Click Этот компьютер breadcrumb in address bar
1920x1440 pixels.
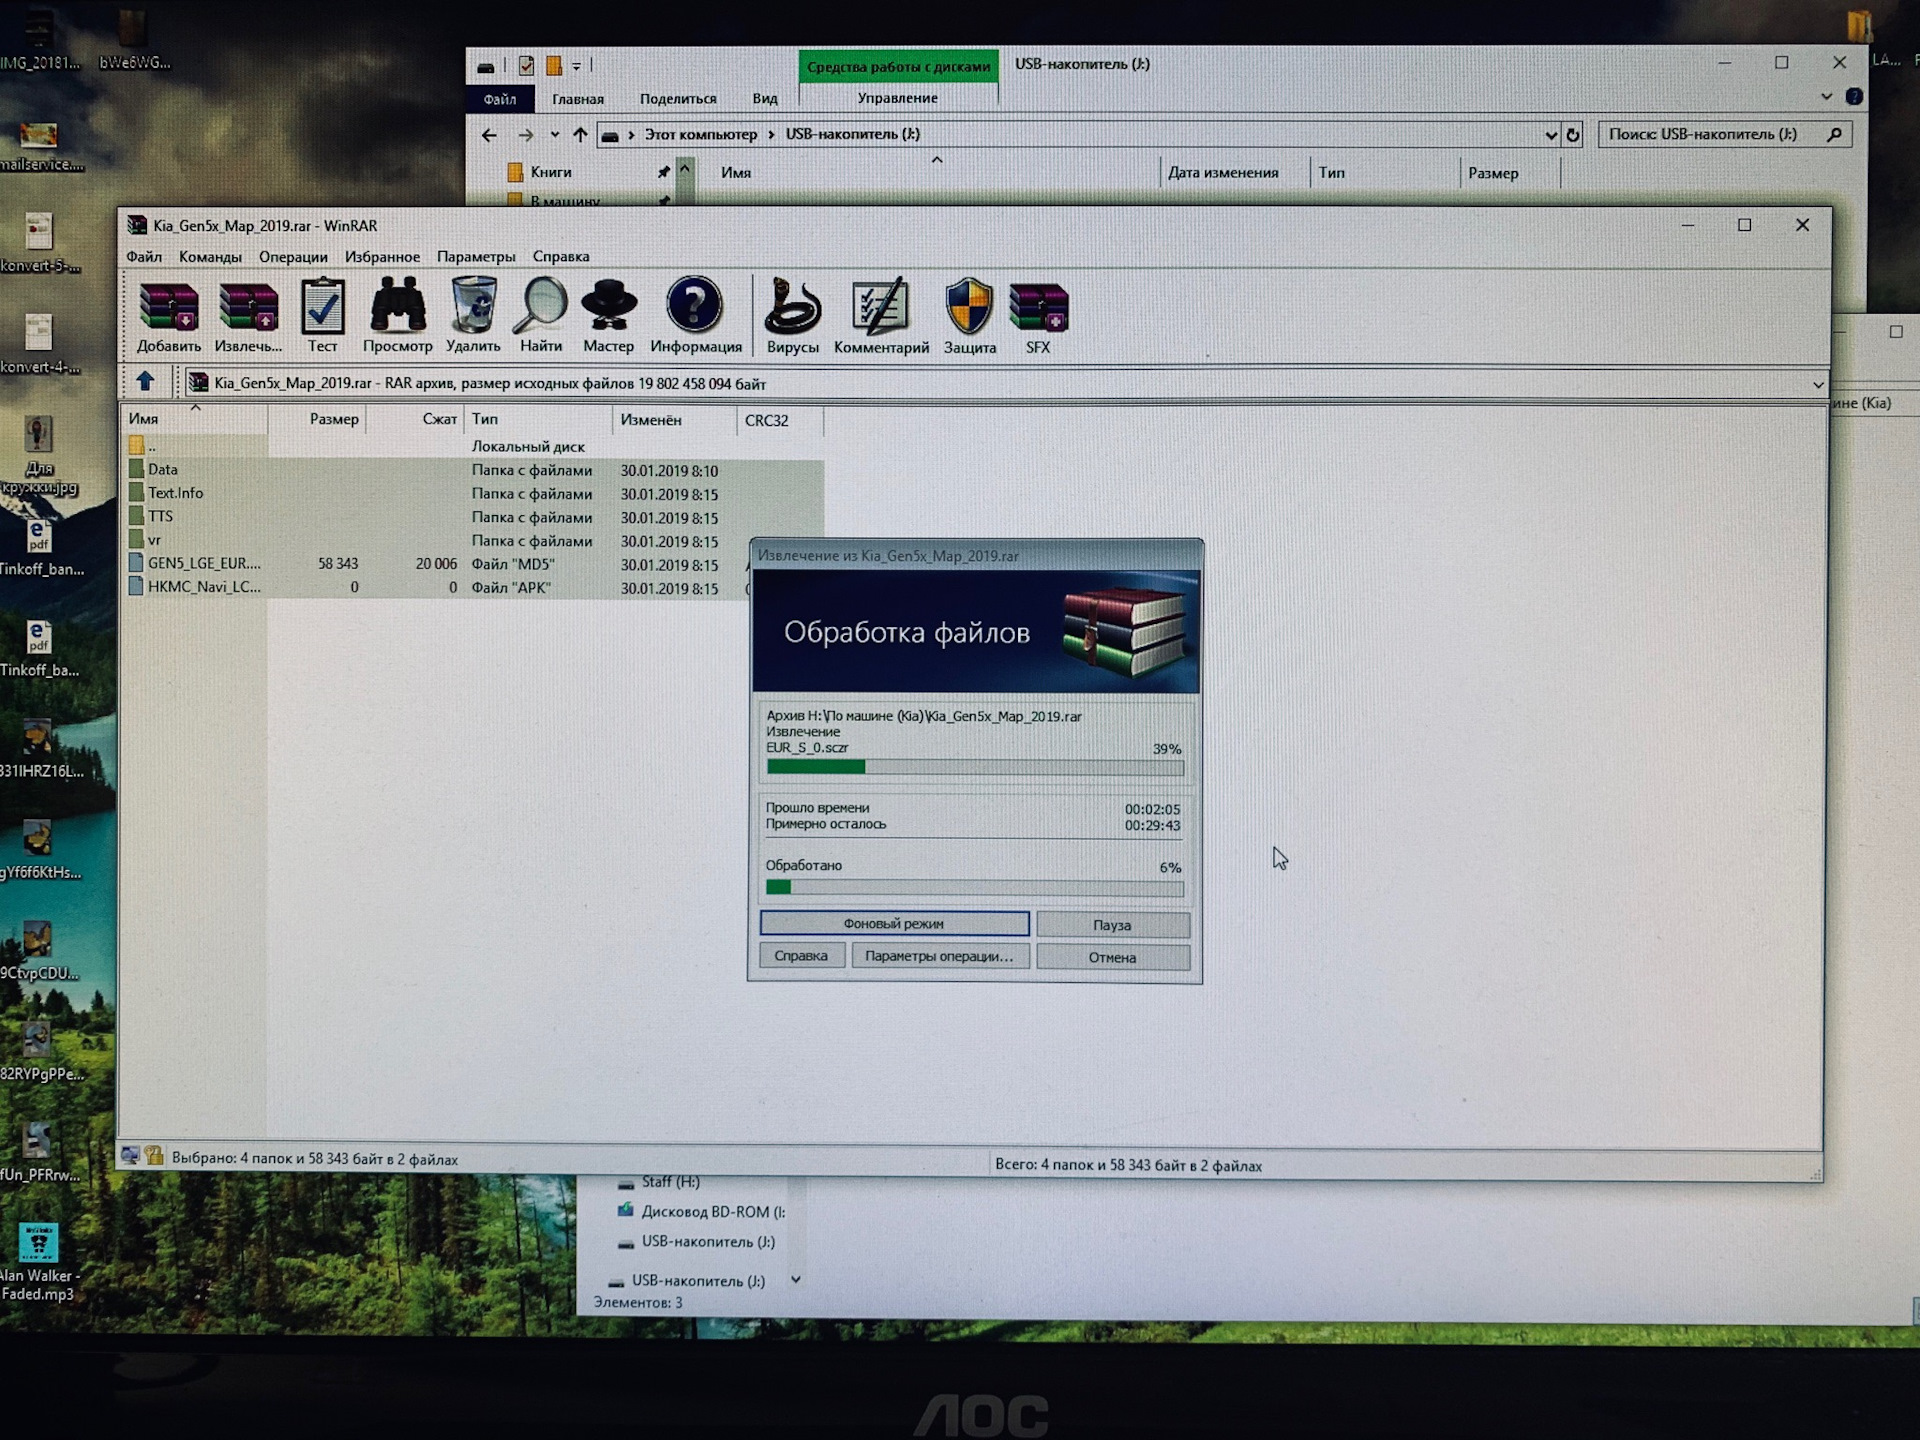[x=701, y=134]
